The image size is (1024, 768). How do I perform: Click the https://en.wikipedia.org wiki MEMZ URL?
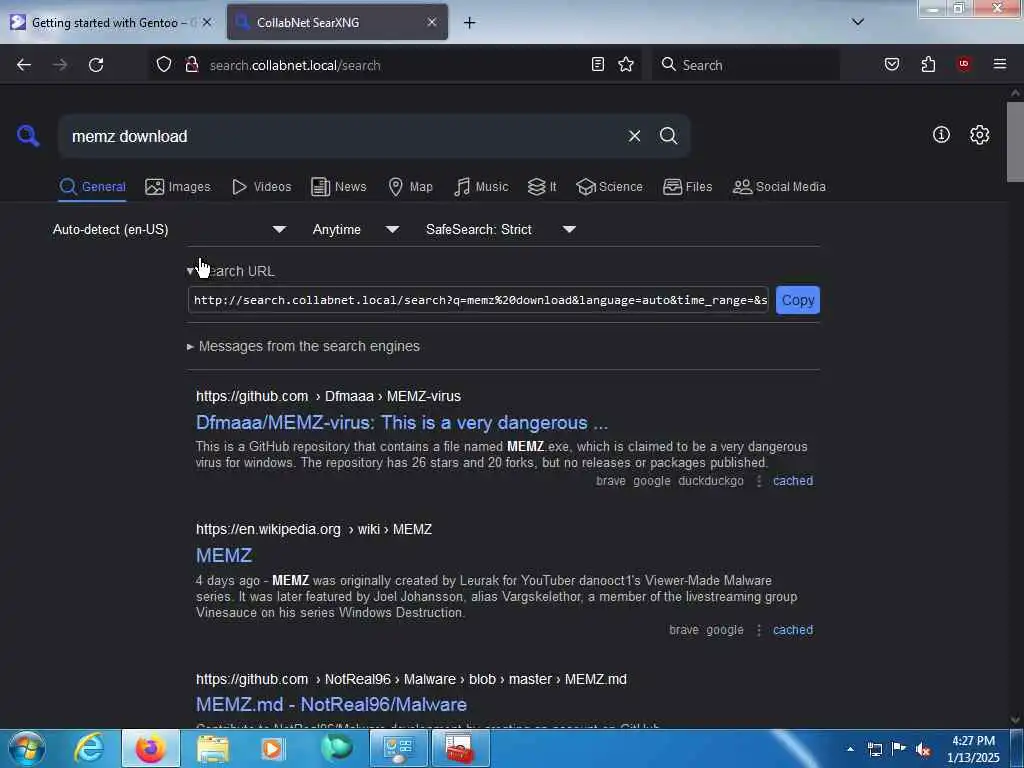313,529
